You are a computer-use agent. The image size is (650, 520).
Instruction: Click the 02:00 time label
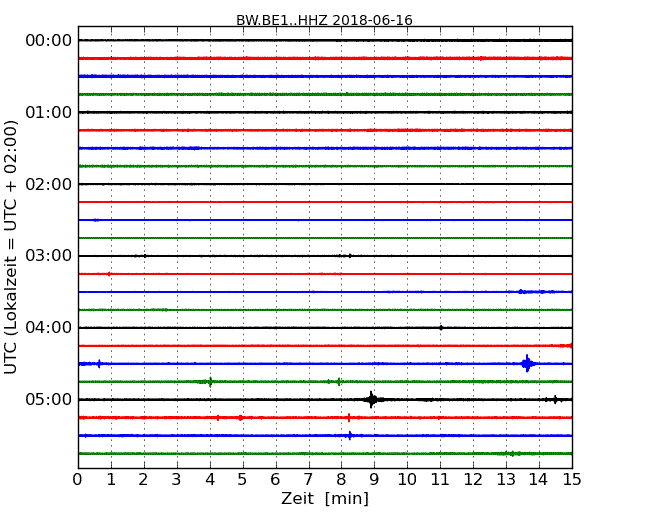pyautogui.click(x=49, y=184)
